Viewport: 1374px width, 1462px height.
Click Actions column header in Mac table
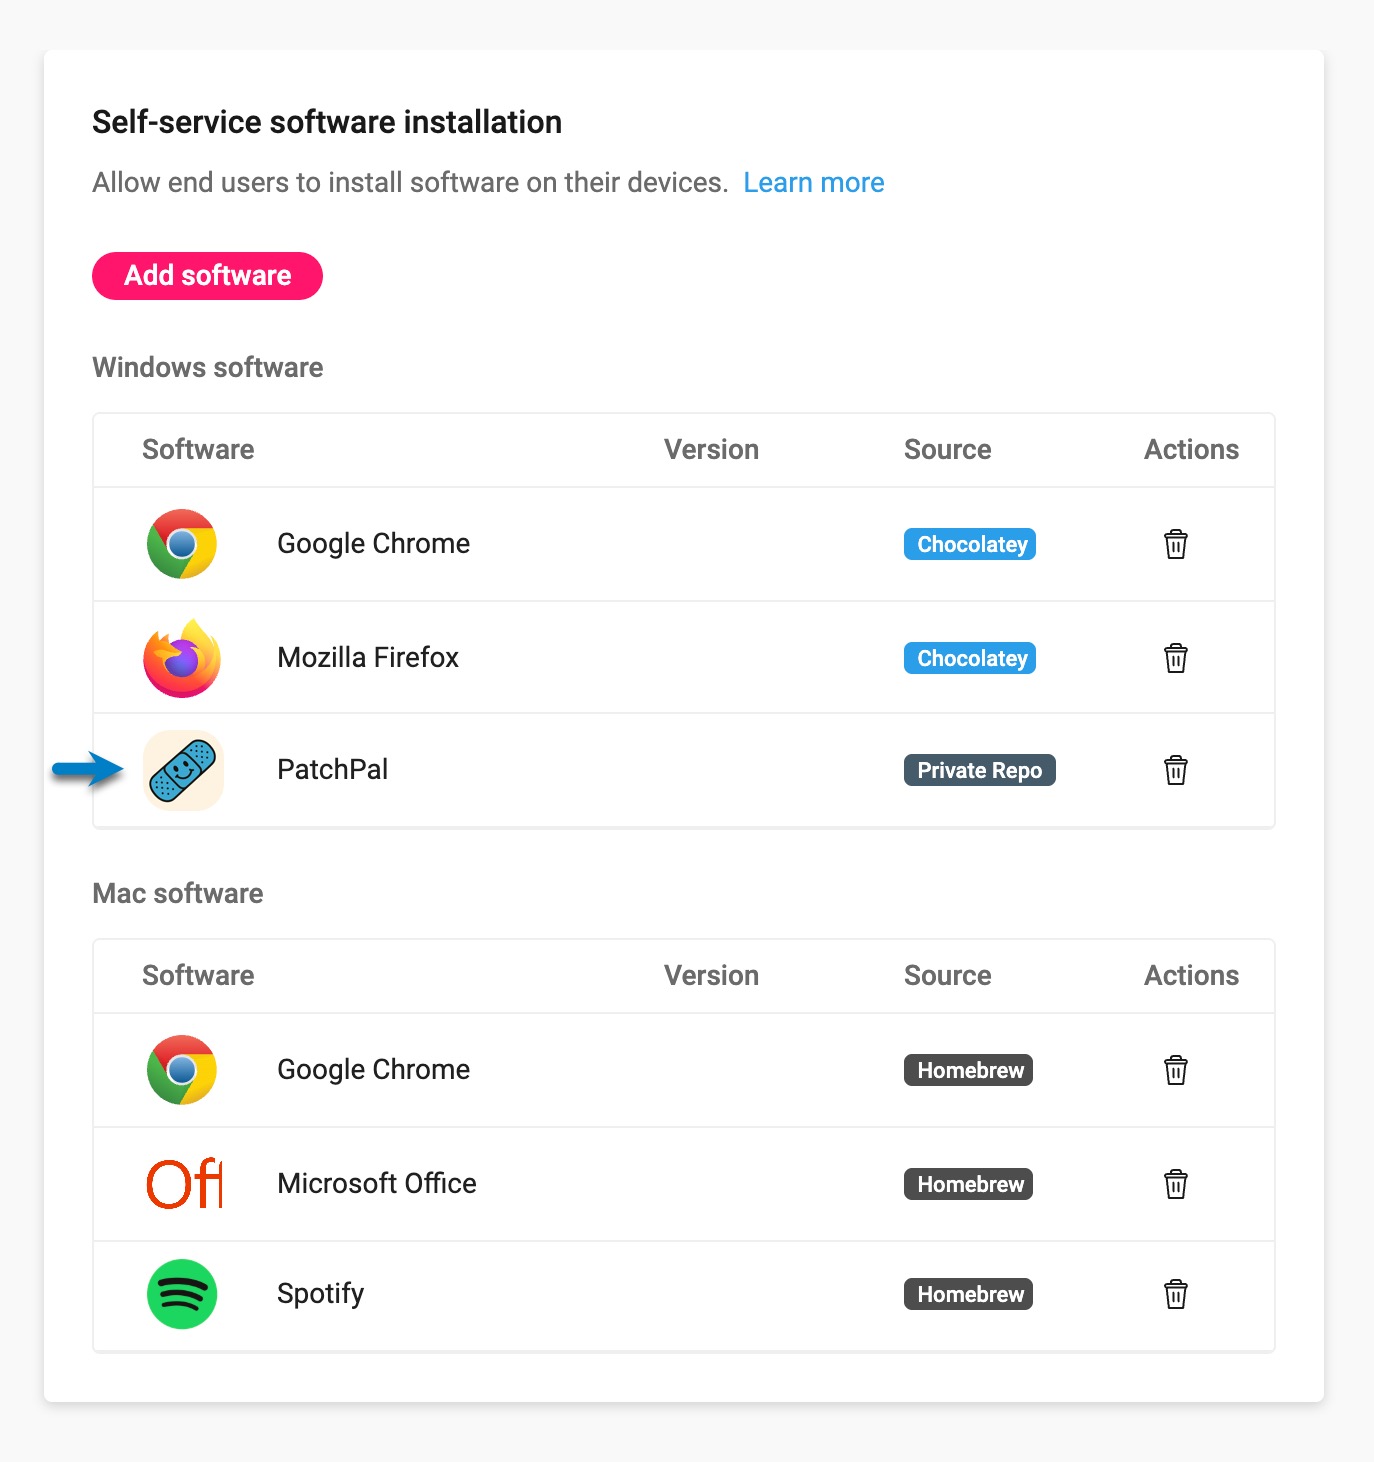coord(1191,976)
